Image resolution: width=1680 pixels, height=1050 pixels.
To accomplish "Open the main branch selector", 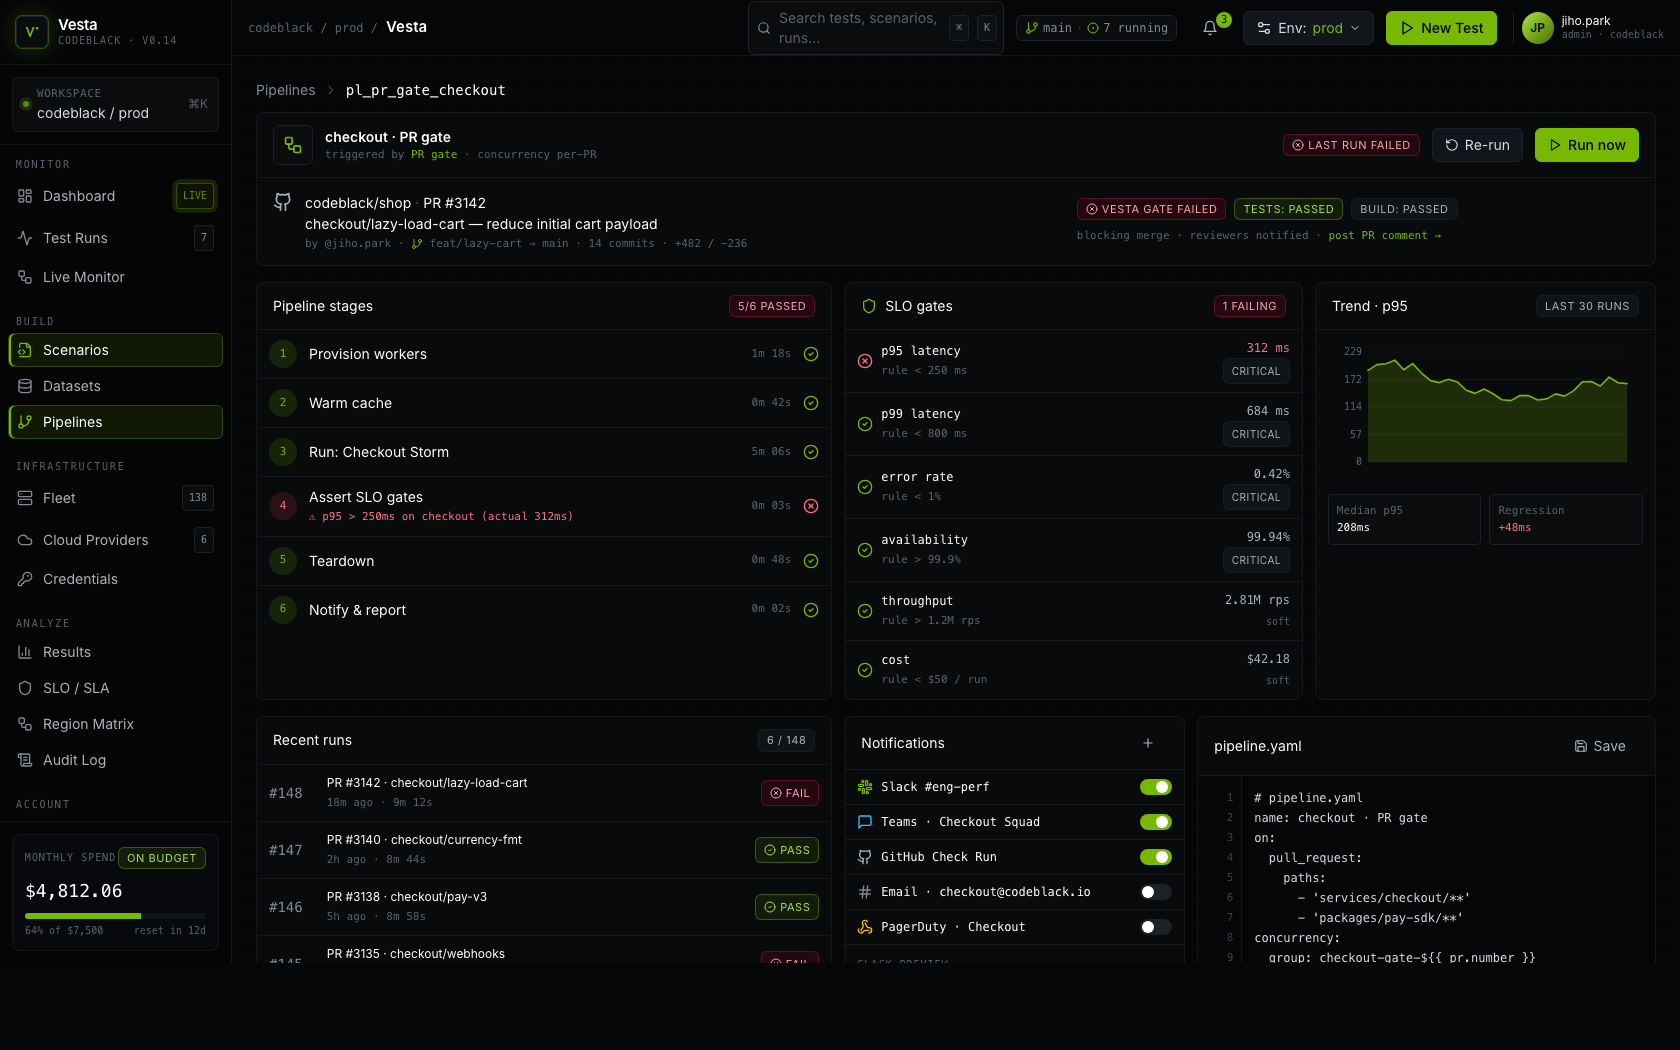I will (1049, 28).
